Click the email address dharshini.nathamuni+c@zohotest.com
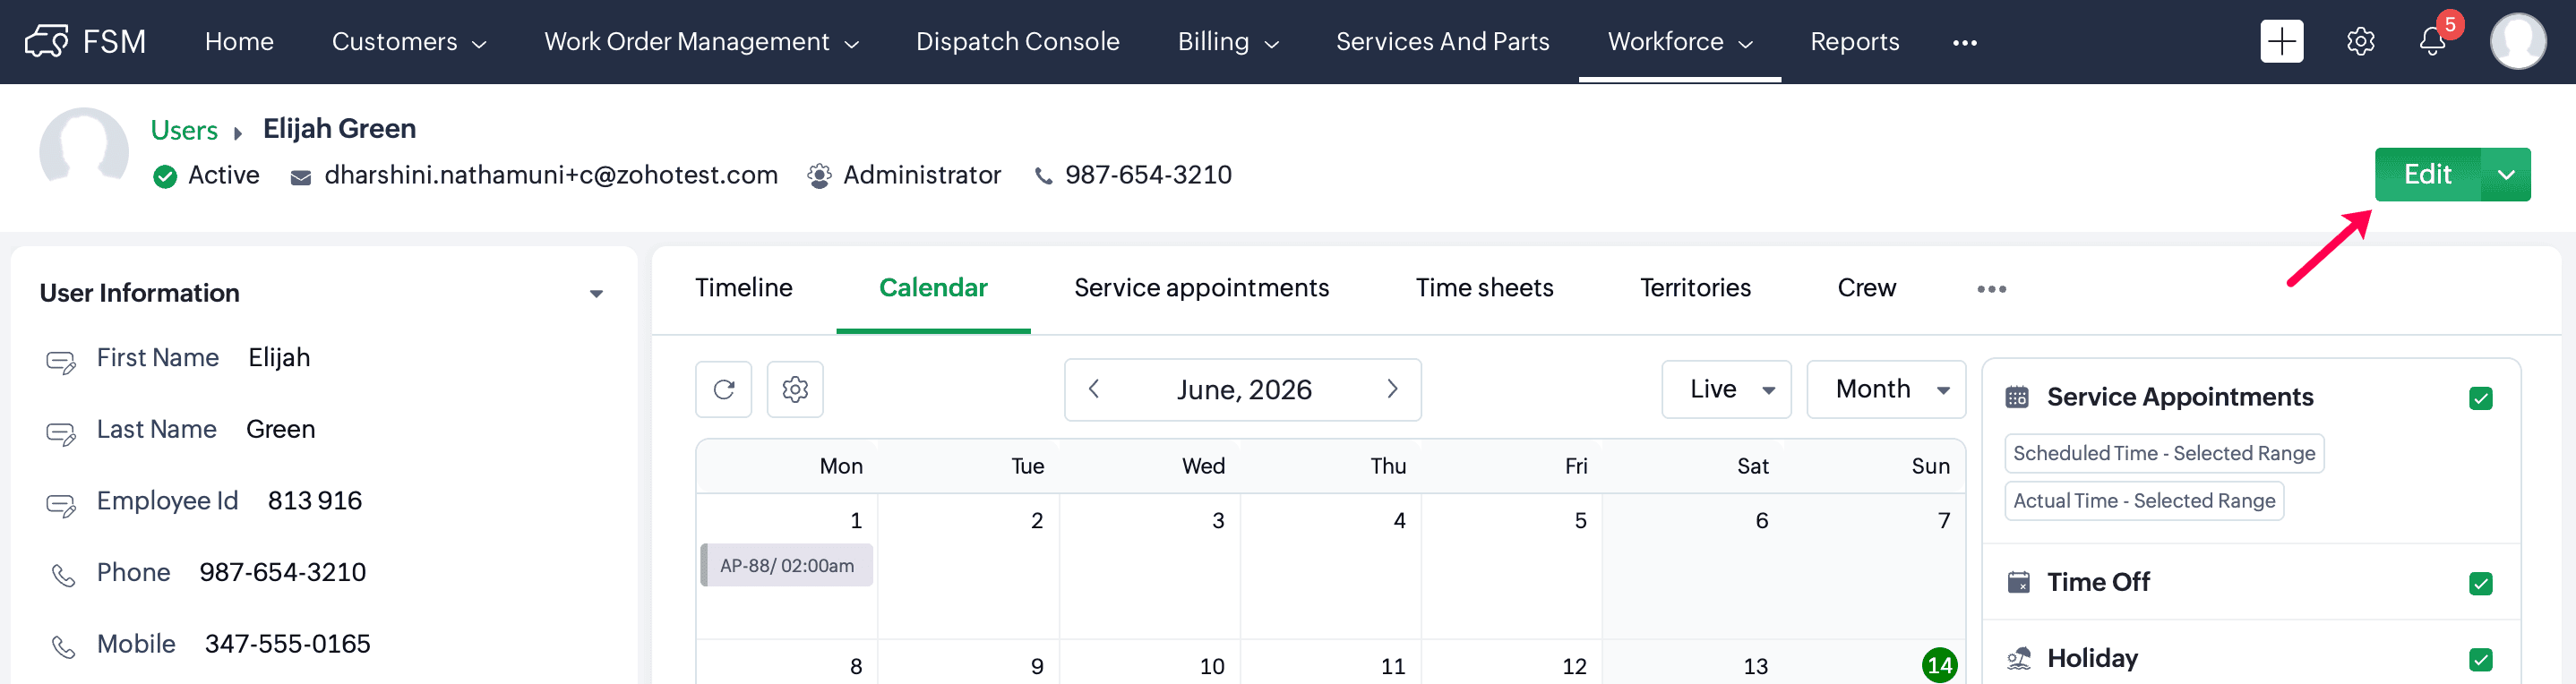Image resolution: width=2576 pixels, height=684 pixels. click(x=551, y=175)
